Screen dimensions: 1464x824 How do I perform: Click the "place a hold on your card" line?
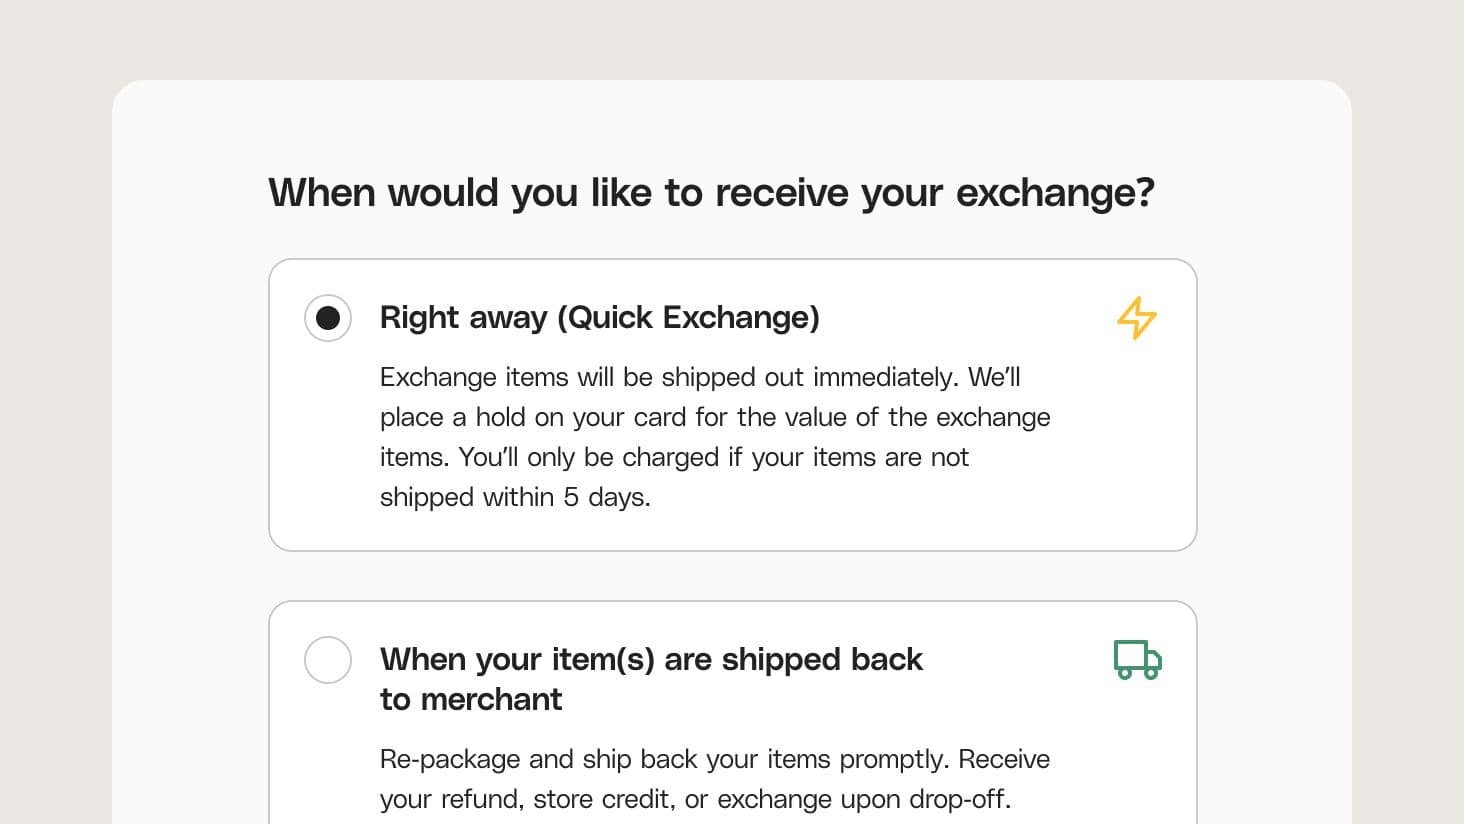click(x=714, y=418)
